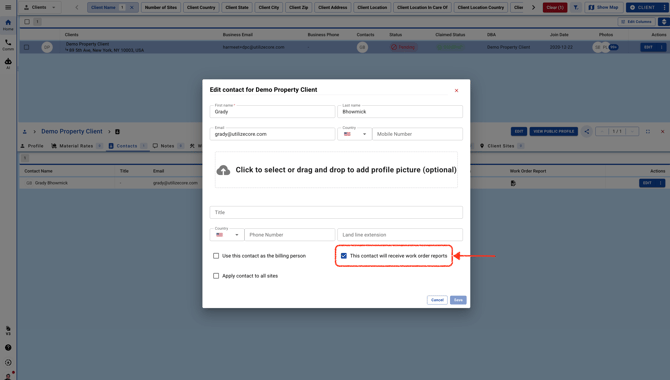
Task: Toggle the select-all checkbox above clients table
Action: 27,21
